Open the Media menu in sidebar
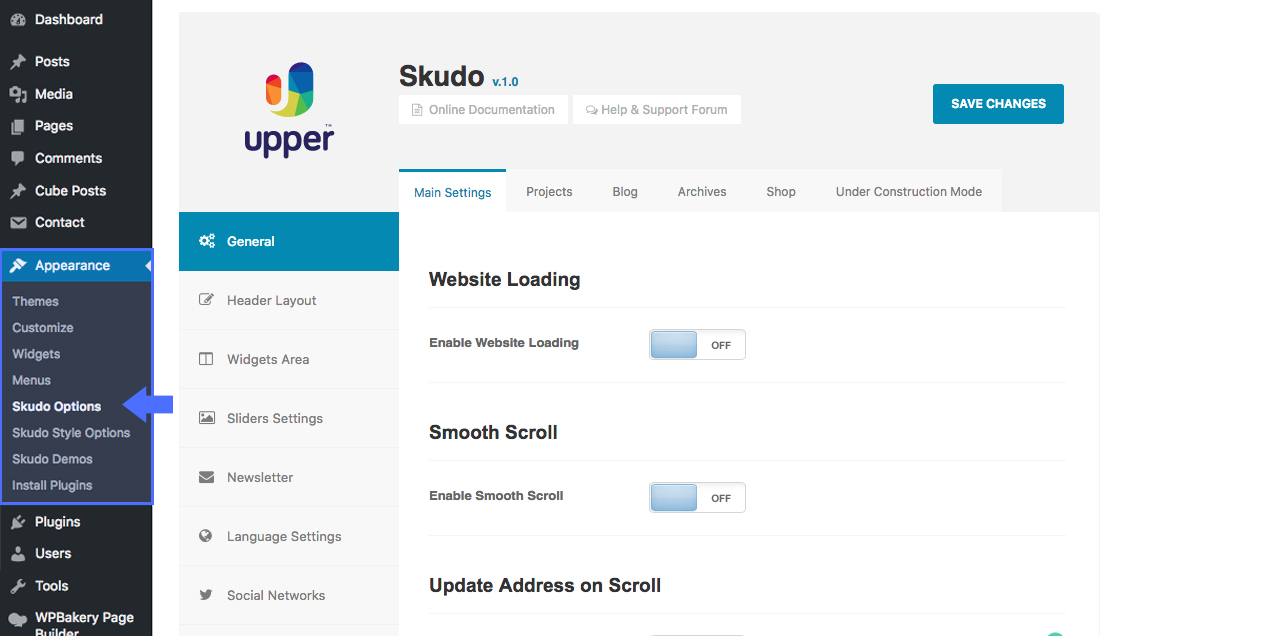The width and height of the screenshot is (1265, 636). 53,94
